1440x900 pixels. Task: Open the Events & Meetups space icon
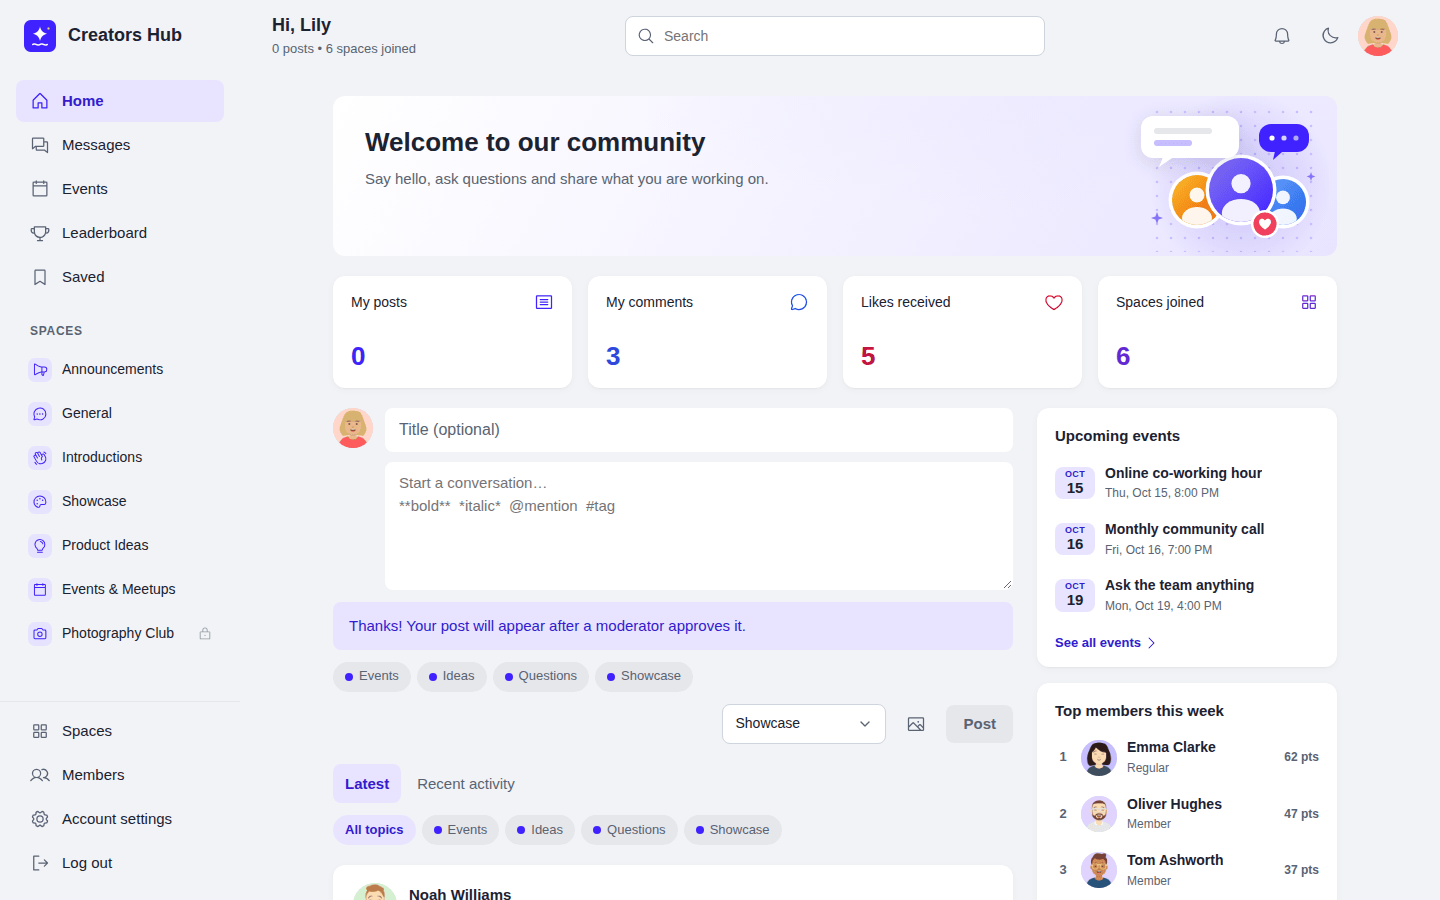40,589
